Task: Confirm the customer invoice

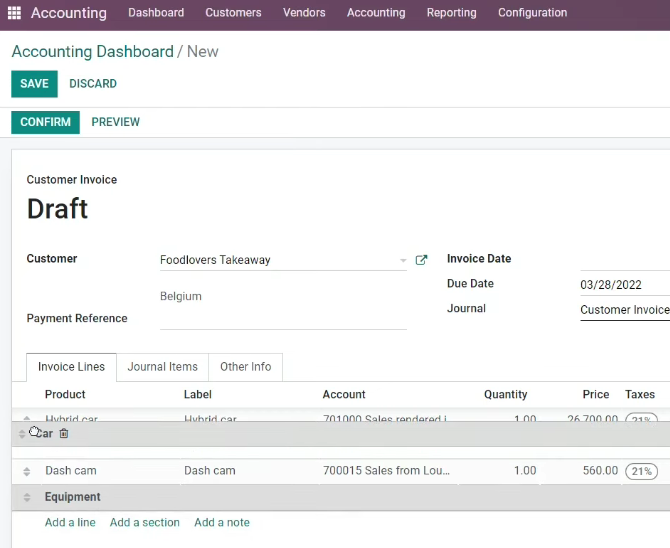Action: point(45,122)
